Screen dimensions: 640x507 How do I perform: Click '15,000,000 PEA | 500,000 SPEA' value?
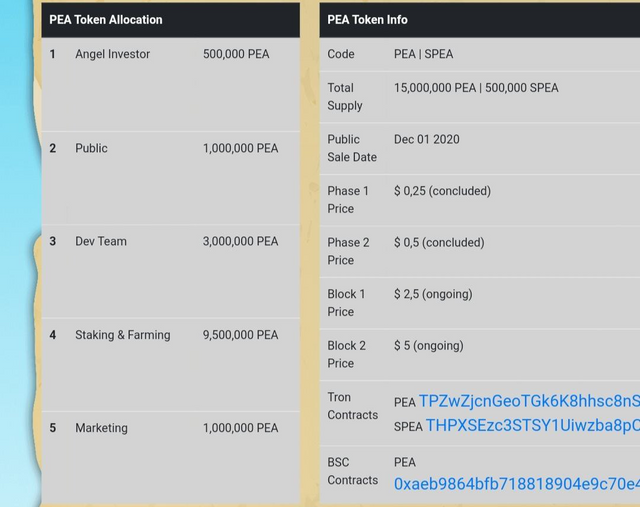476,88
